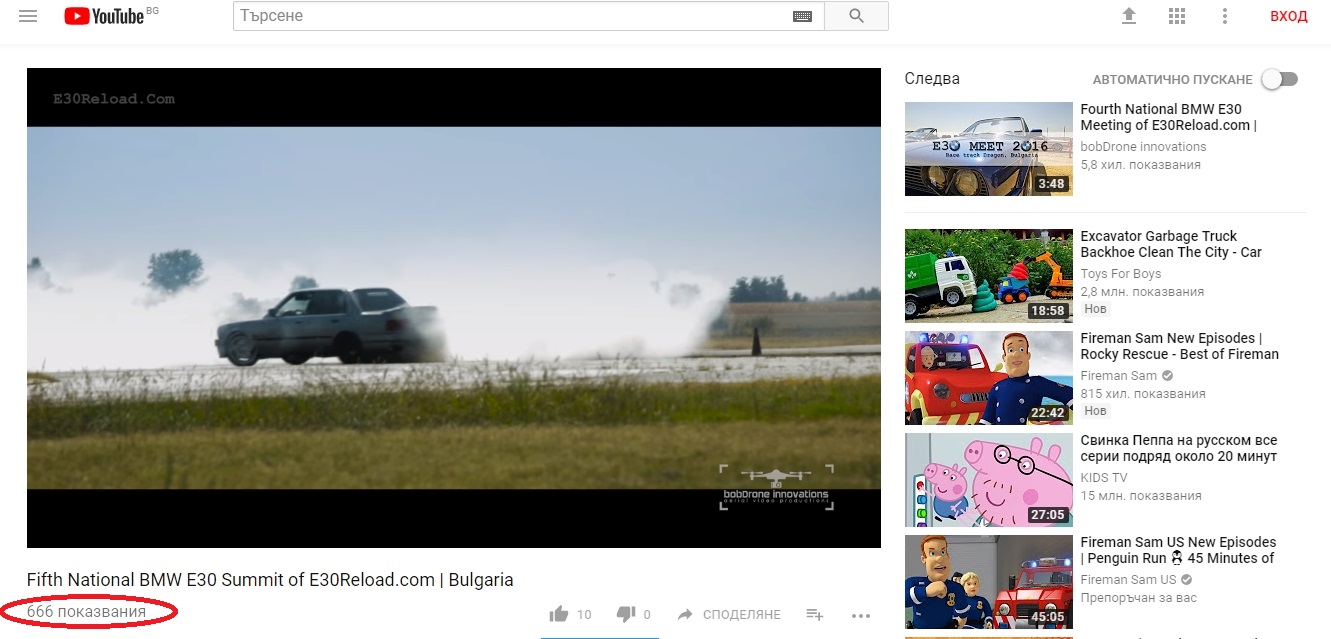The height and width of the screenshot is (639, 1331).
Task: Open the hamburger guide menu
Action: pos(28,17)
